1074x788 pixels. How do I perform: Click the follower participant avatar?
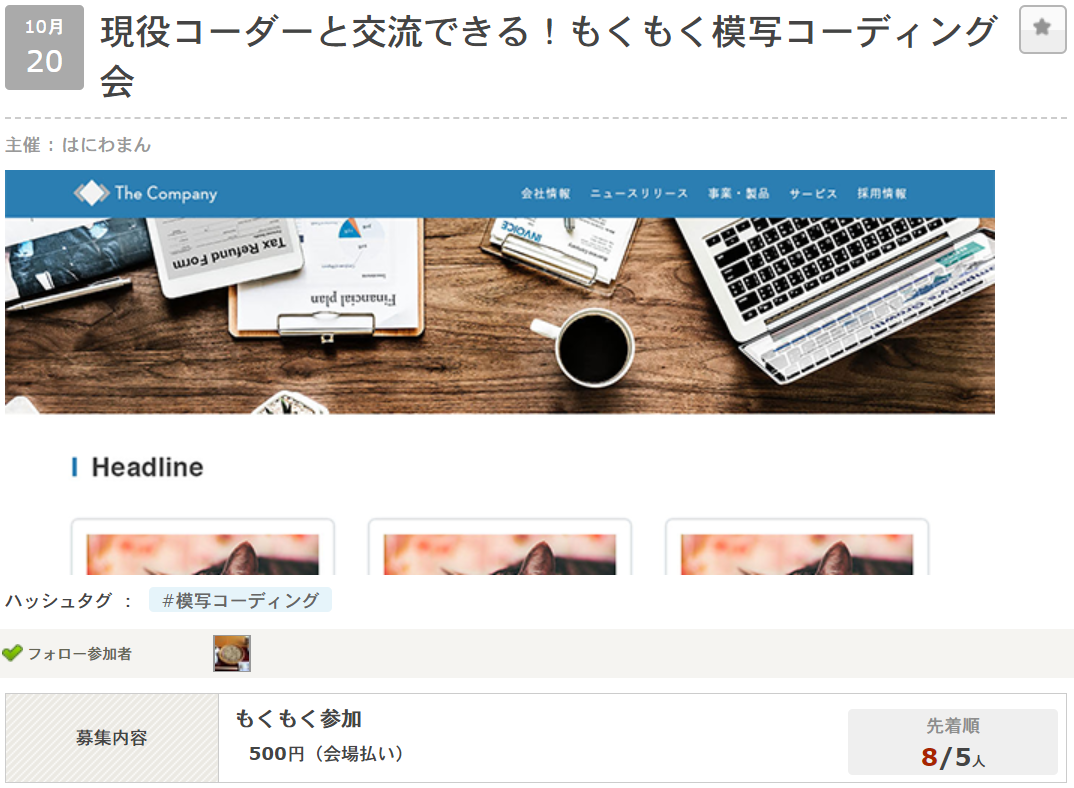(x=232, y=653)
